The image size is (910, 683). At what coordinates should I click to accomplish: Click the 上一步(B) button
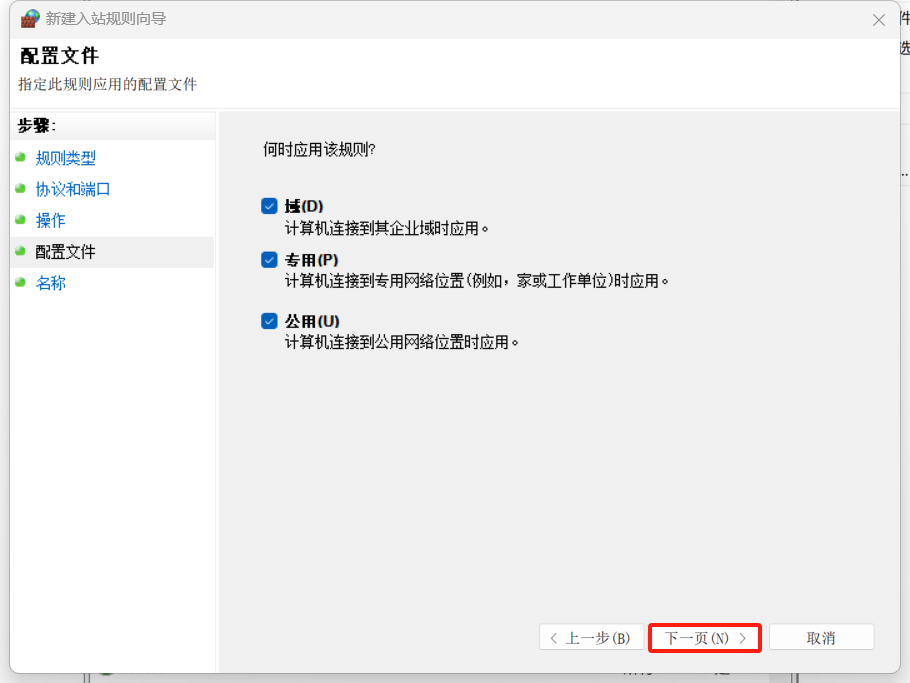[x=591, y=638]
